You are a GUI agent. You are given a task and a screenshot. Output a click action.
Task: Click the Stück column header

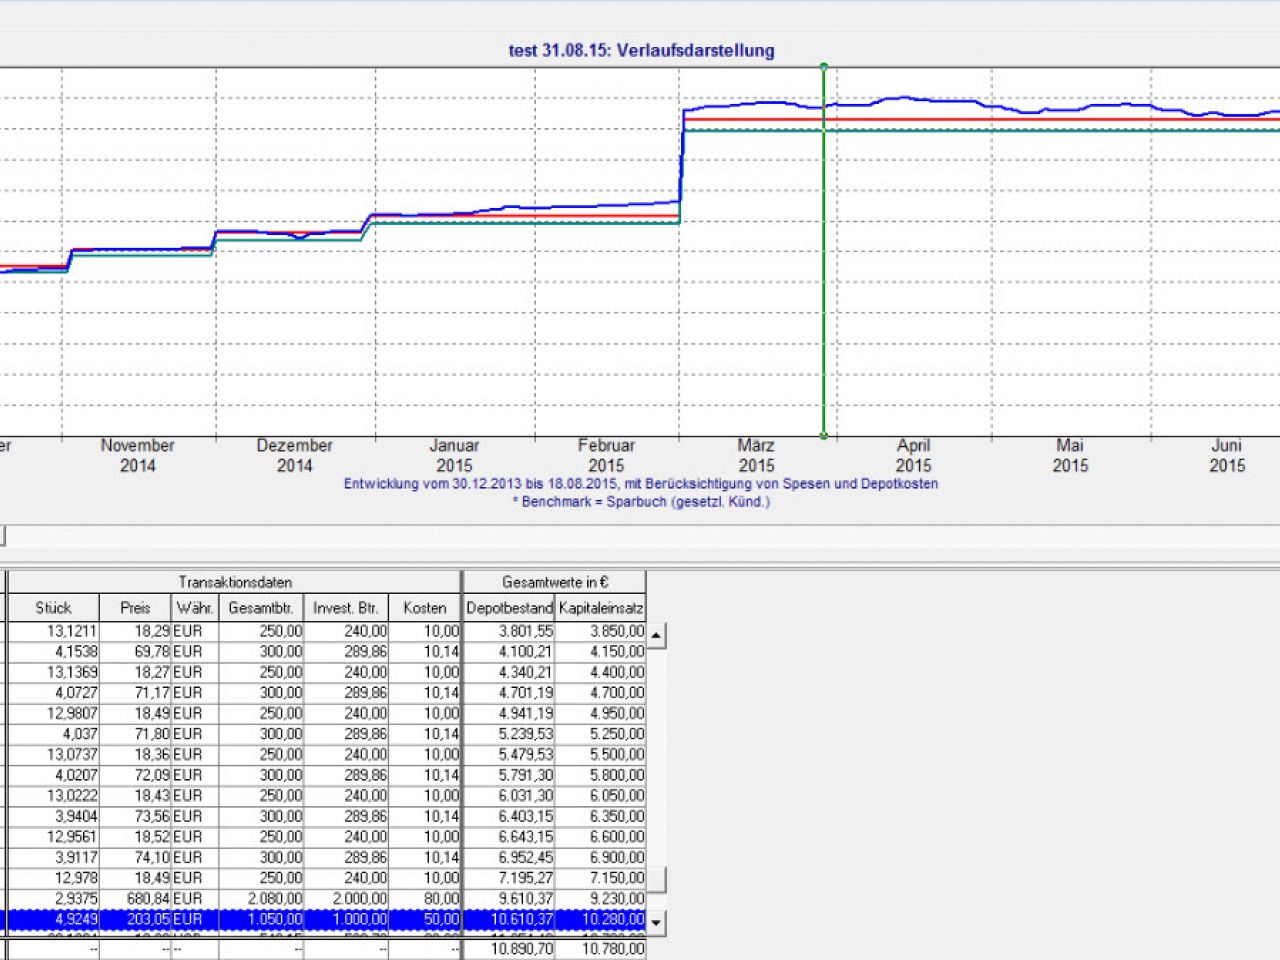click(53, 608)
